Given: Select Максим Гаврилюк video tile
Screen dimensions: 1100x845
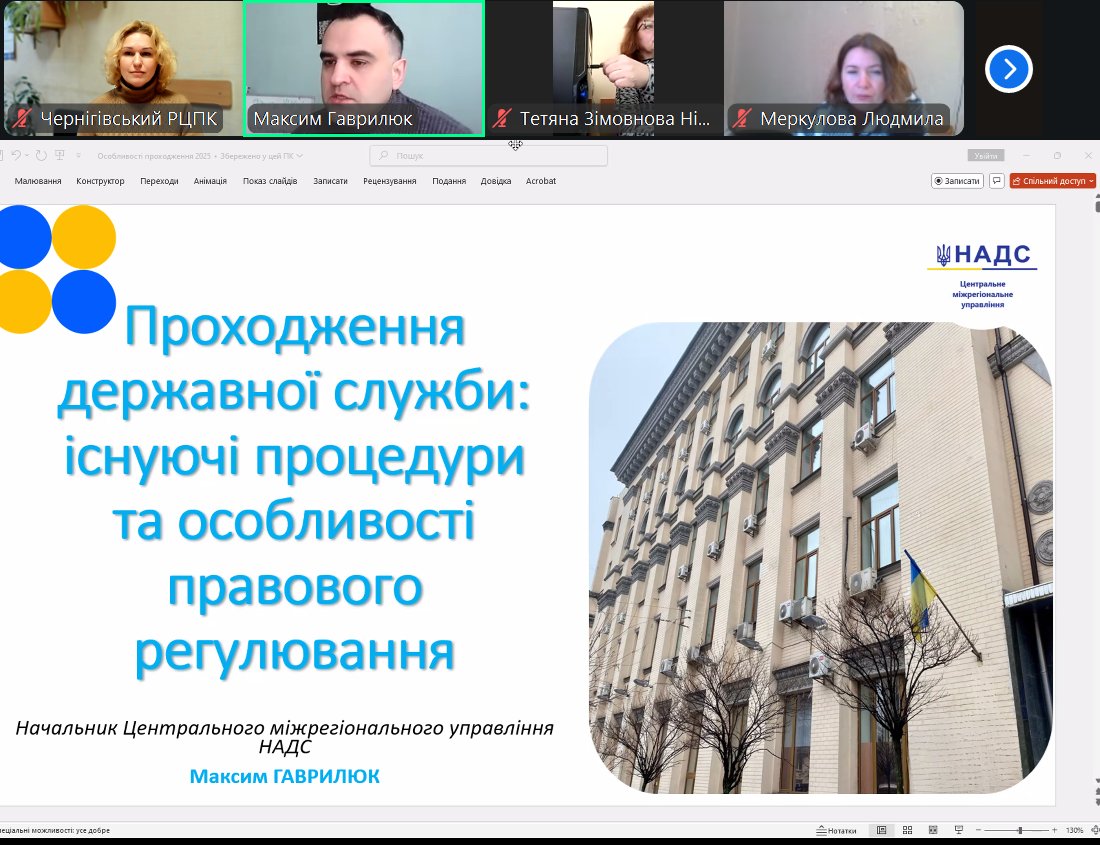Looking at the screenshot, I should point(364,68).
